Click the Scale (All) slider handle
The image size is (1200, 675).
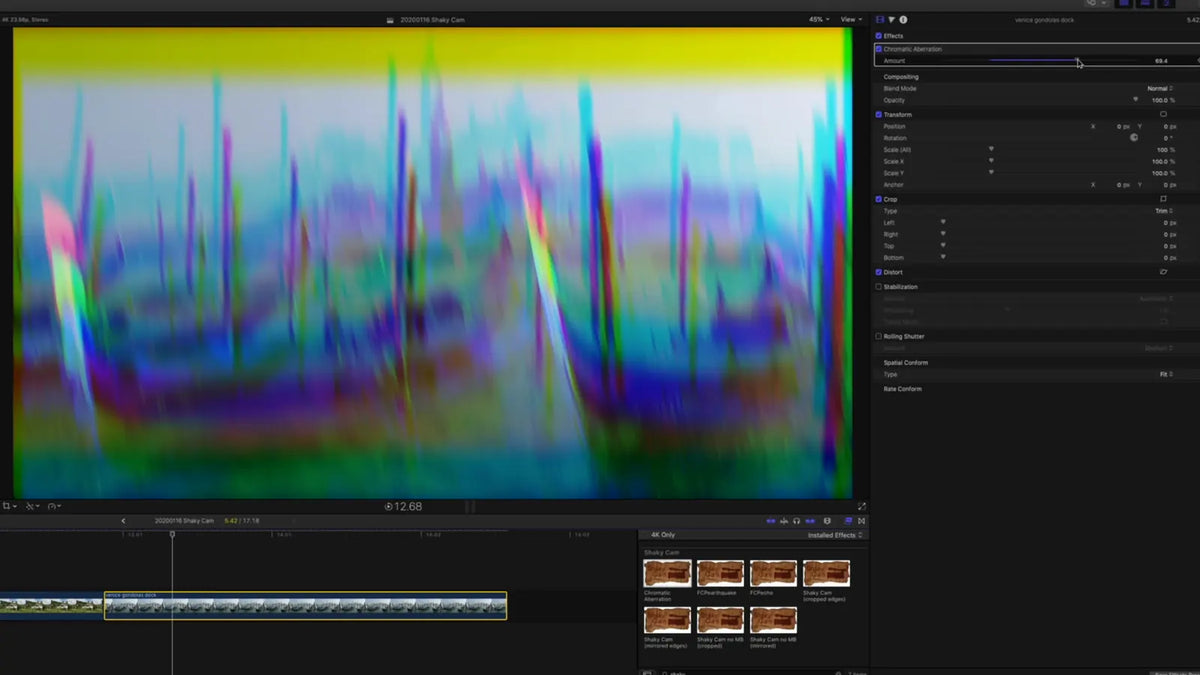tap(991, 149)
